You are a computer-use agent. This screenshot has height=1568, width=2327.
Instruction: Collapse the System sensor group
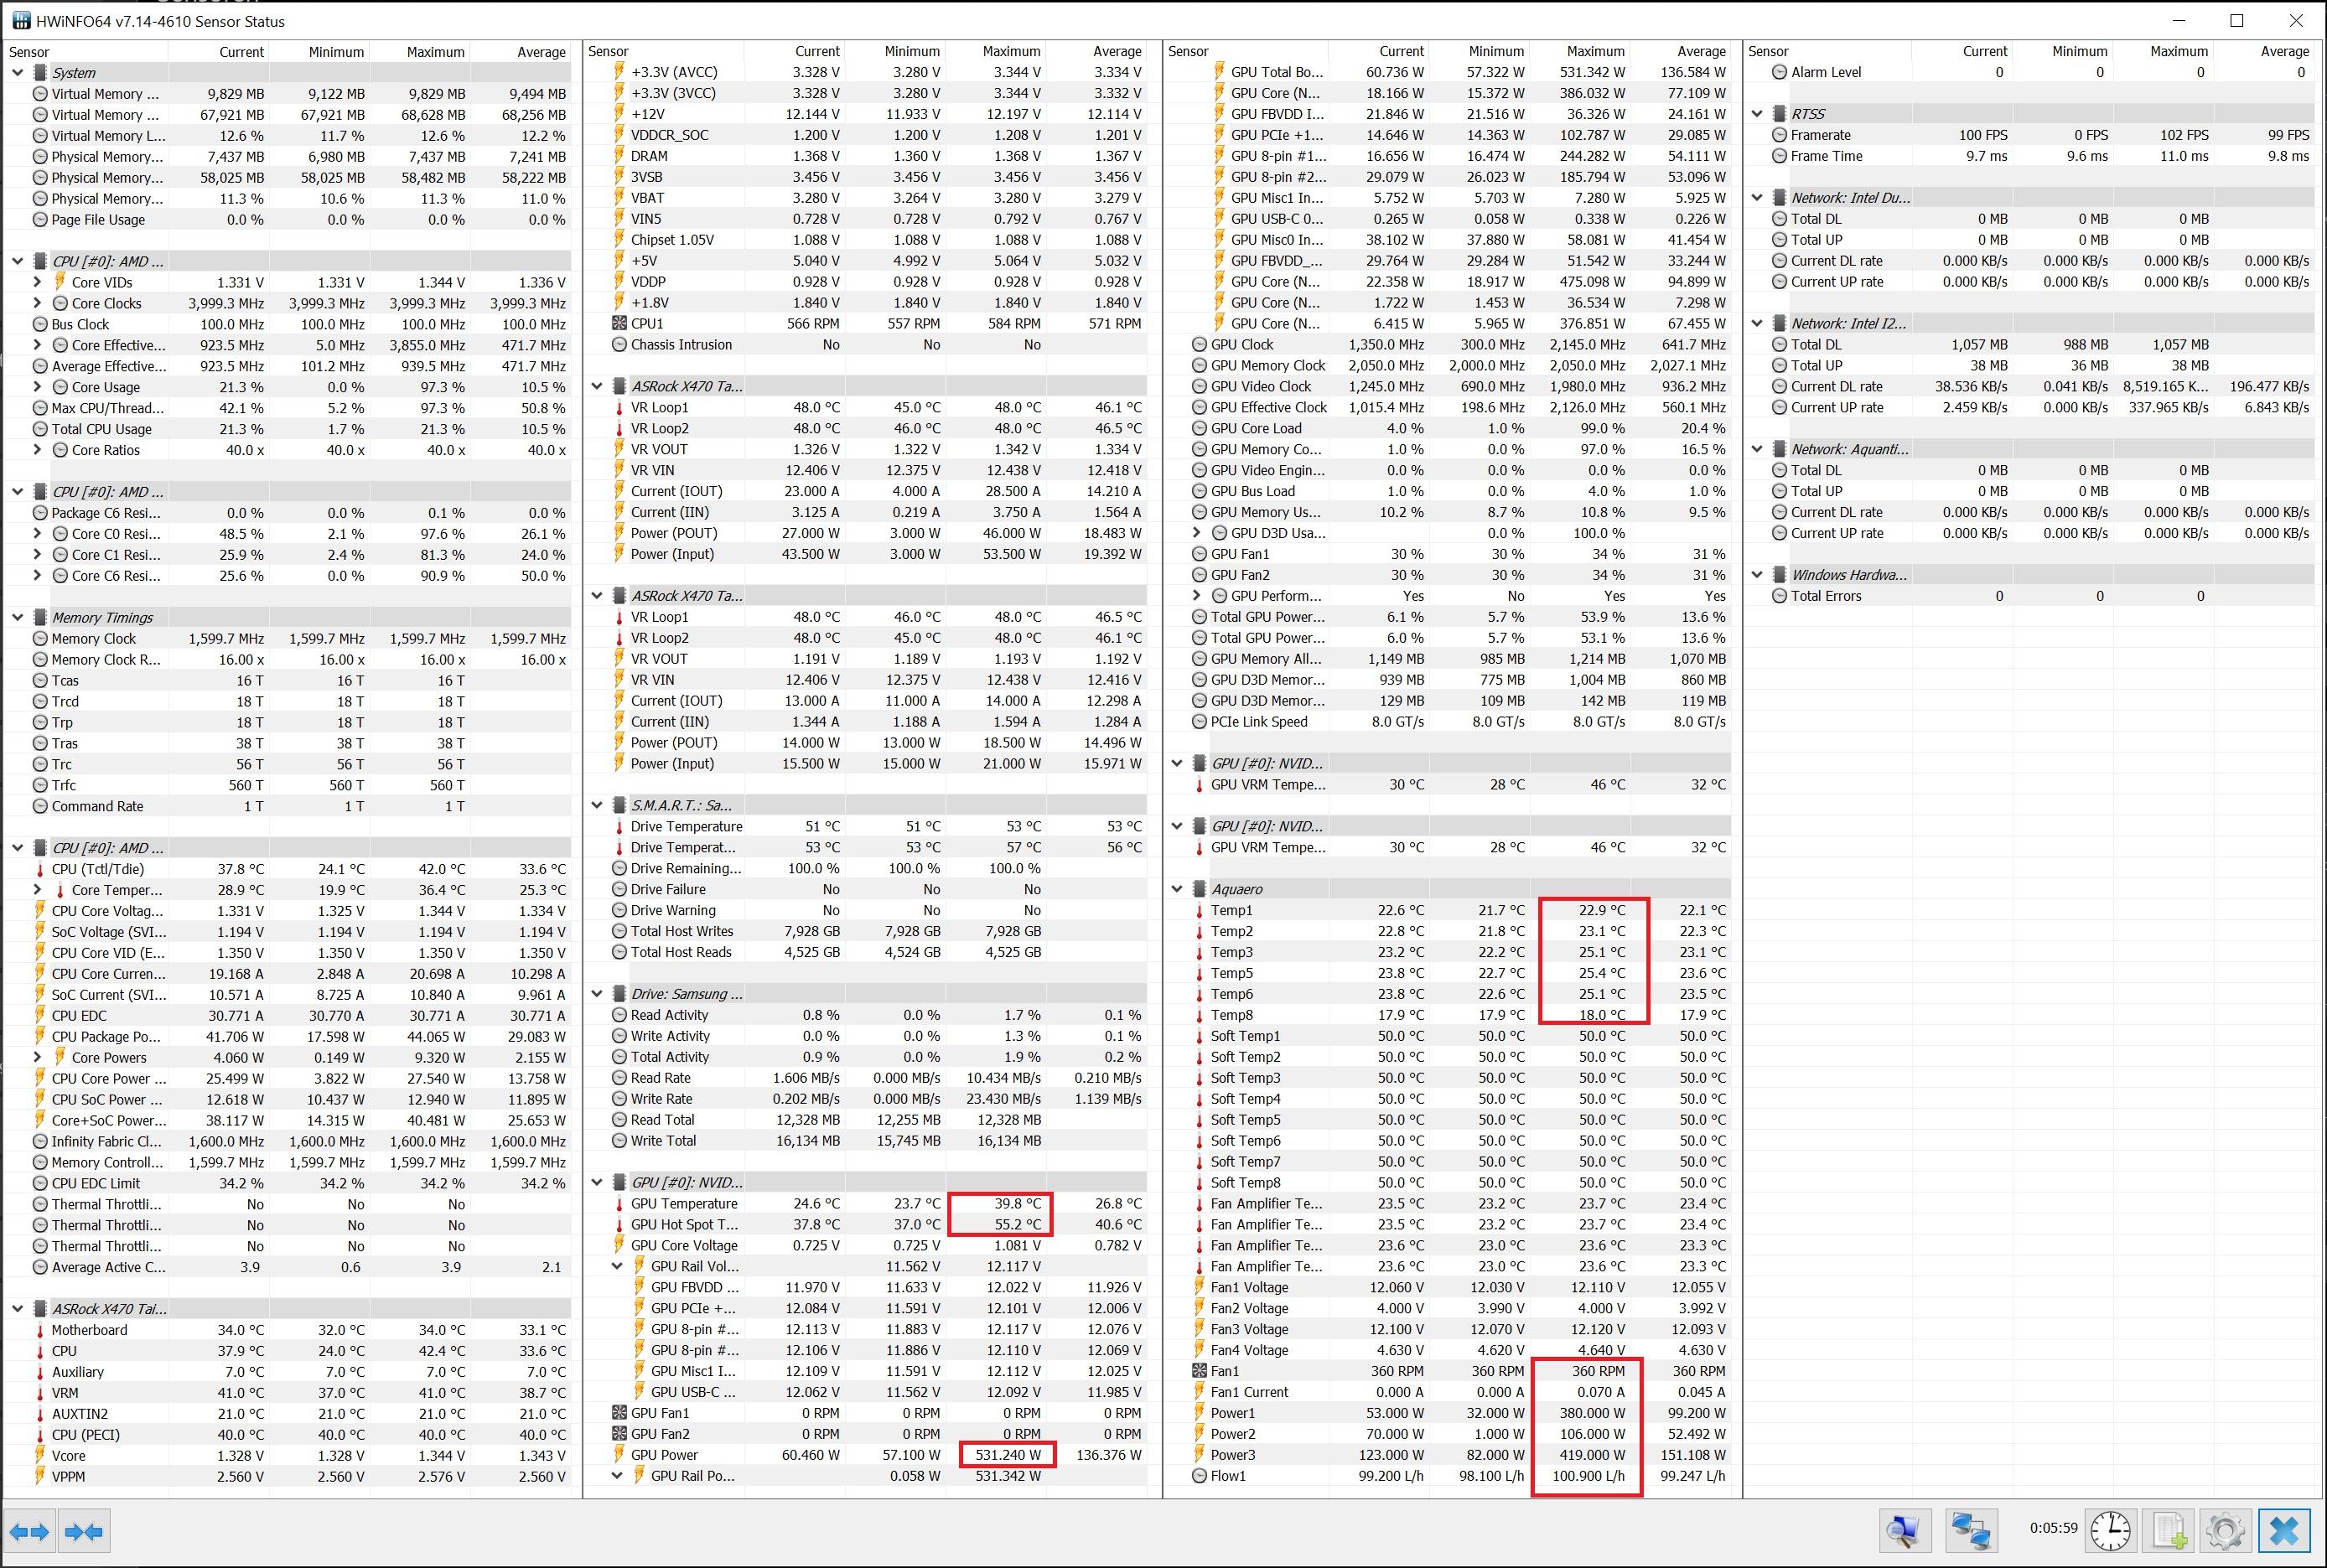[17, 73]
